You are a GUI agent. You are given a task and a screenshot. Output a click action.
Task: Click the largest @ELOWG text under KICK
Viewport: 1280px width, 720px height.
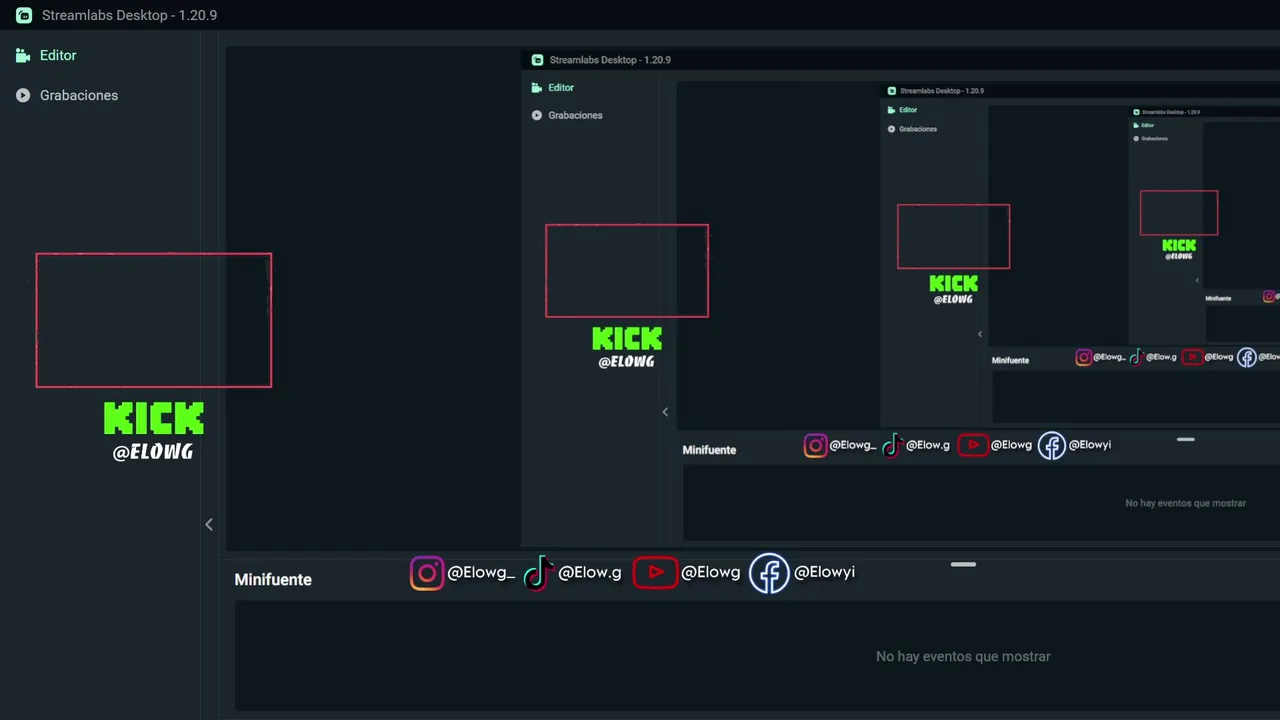[153, 452]
